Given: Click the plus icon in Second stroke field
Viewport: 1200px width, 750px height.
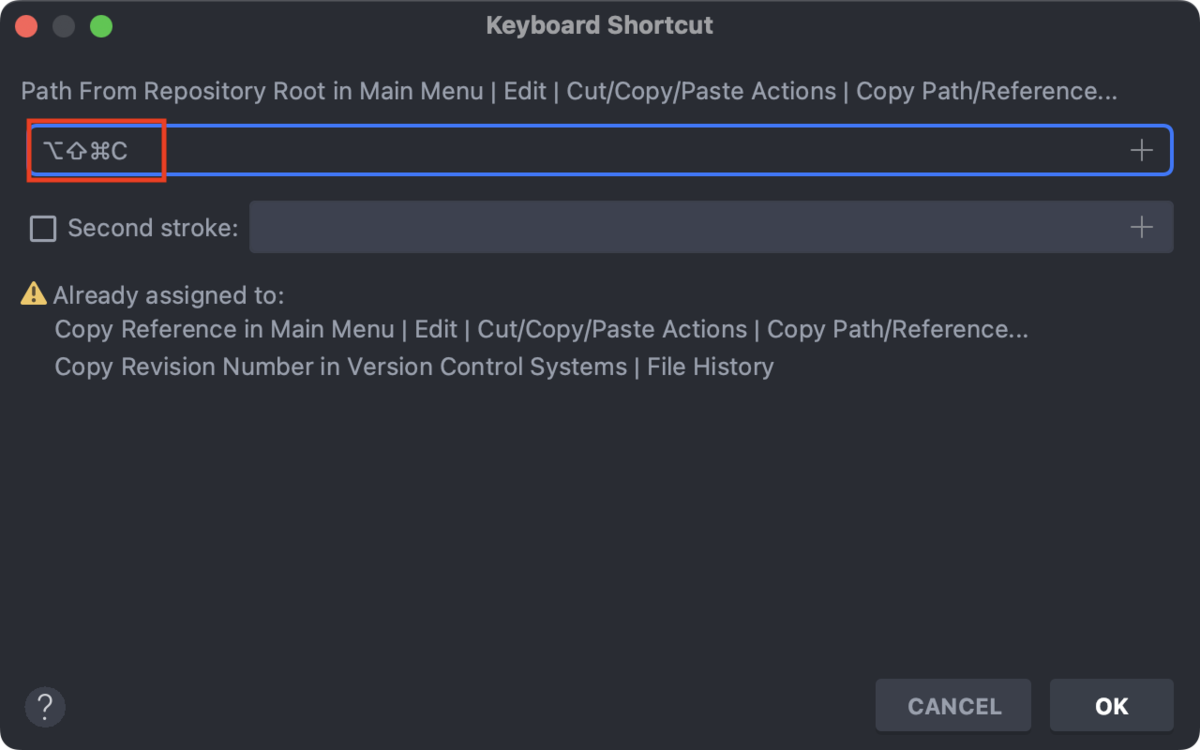Looking at the screenshot, I should [x=1141, y=228].
